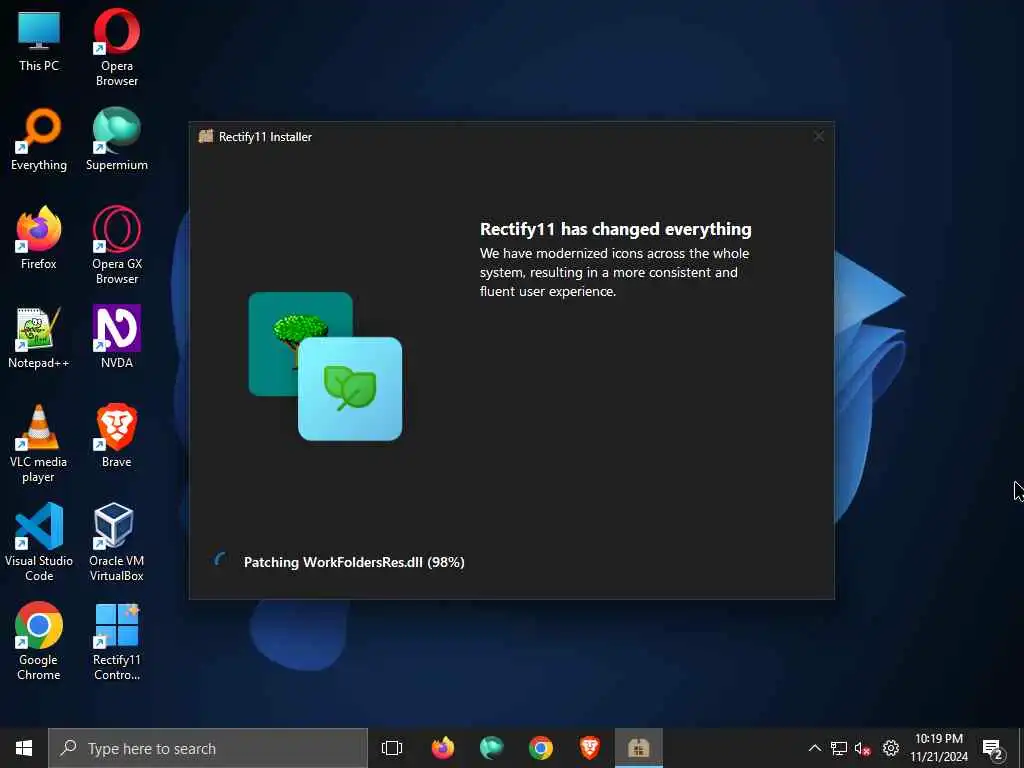Screen dimensions: 1024x768
Task: Launch Supermium from desktop
Action: tap(117, 138)
